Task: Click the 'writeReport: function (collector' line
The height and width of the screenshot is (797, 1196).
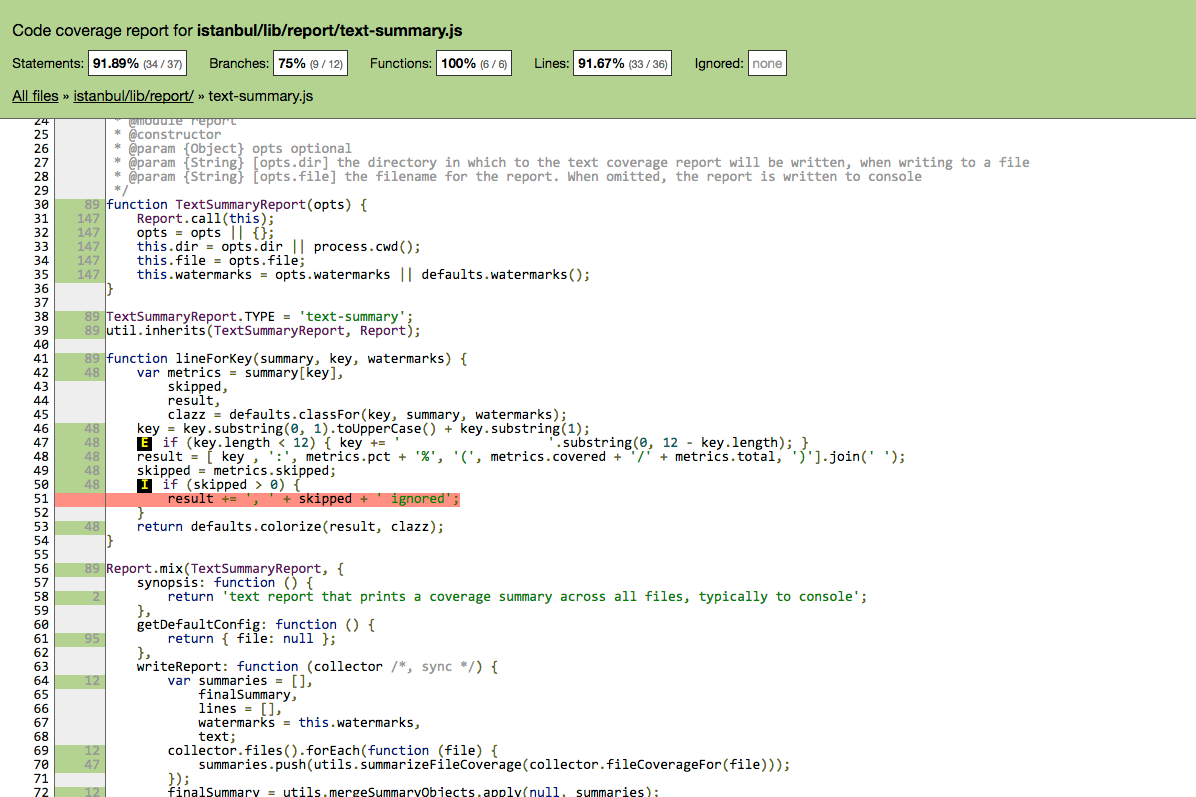Action: [x=317, y=667]
